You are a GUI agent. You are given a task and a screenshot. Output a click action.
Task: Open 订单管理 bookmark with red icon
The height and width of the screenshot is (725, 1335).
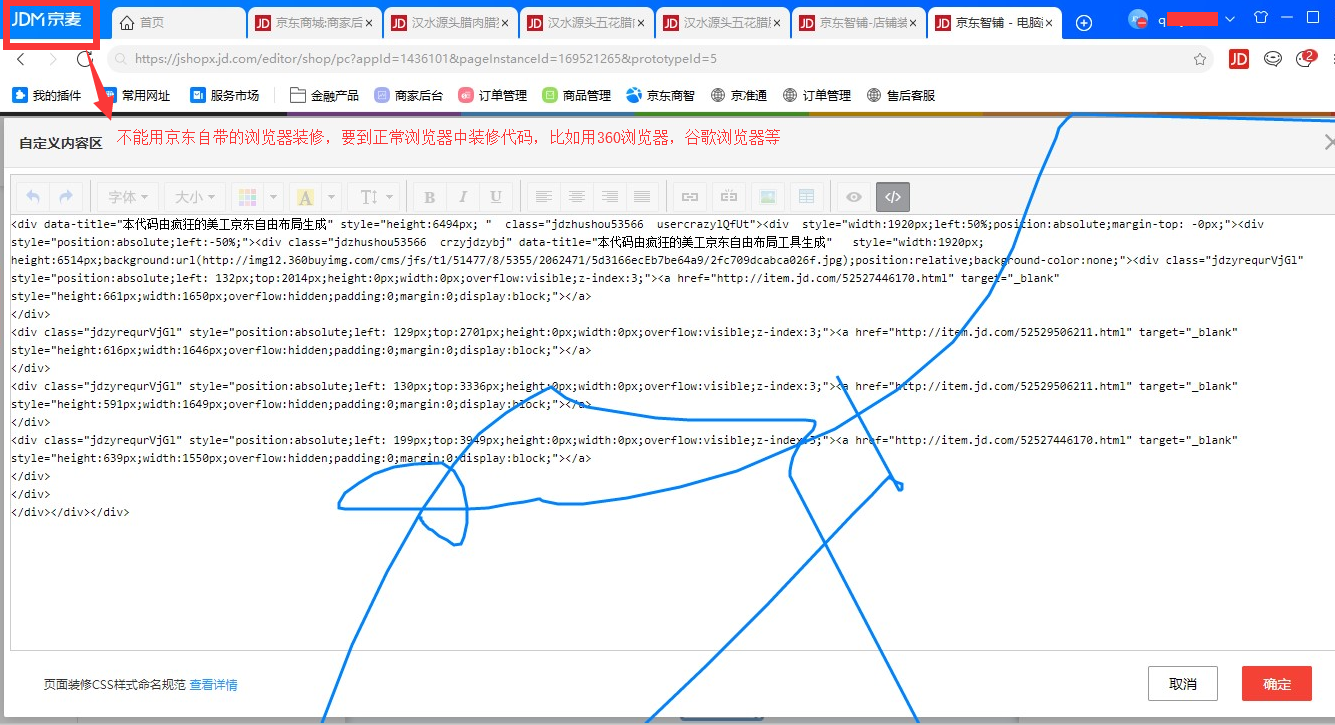click(493, 96)
